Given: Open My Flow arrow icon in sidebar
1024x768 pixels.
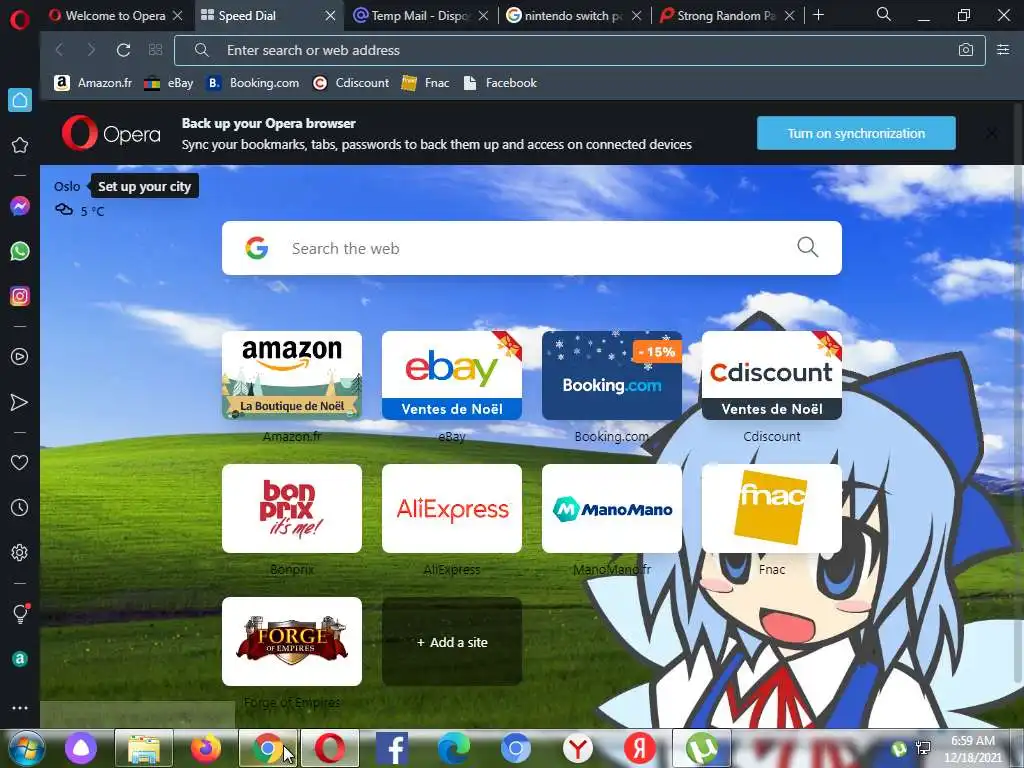Looking at the screenshot, I should (20, 402).
